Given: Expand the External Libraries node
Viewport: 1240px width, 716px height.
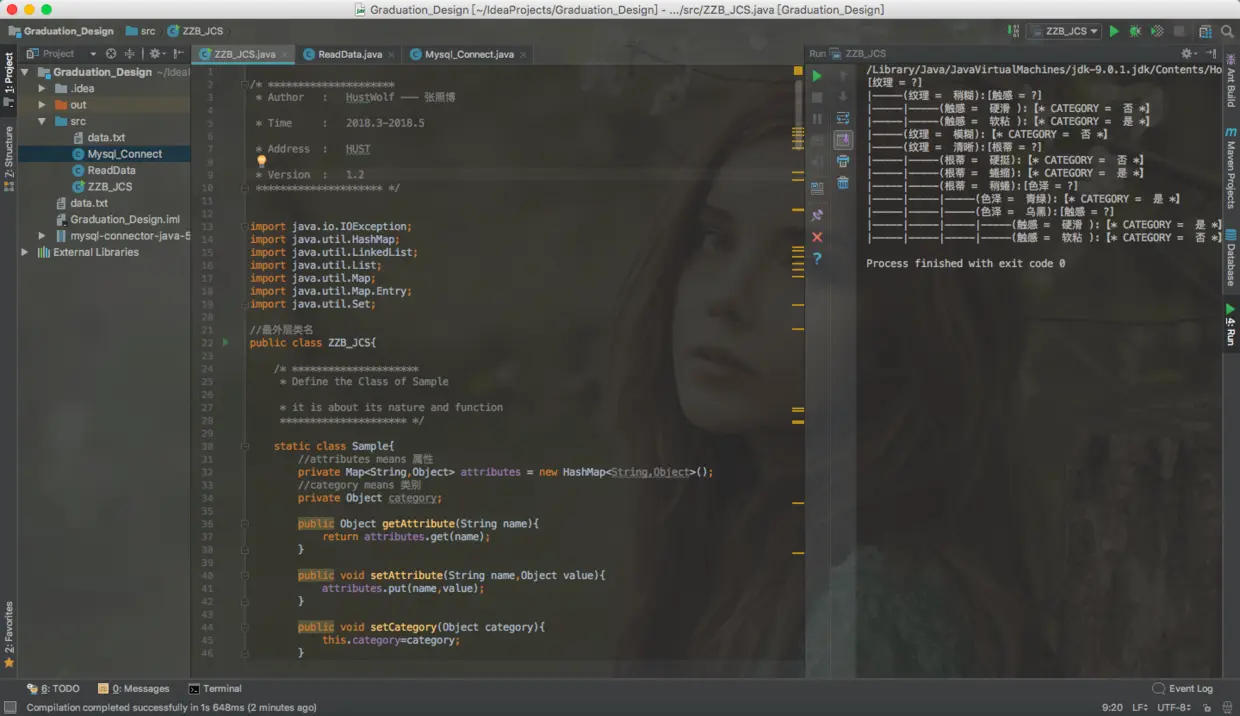Looking at the screenshot, I should pyautogui.click(x=25, y=252).
